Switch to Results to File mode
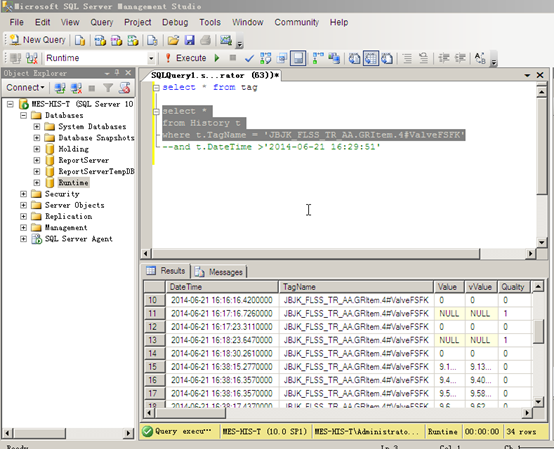This screenshot has height=449, width=554. (x=387, y=58)
